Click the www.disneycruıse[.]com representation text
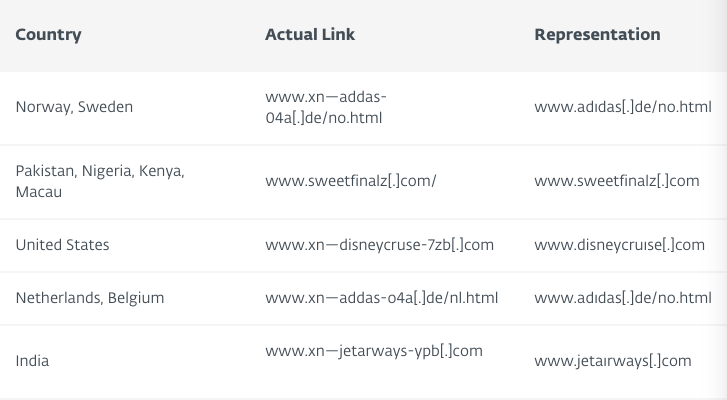This screenshot has width=727, height=400. (x=619, y=245)
